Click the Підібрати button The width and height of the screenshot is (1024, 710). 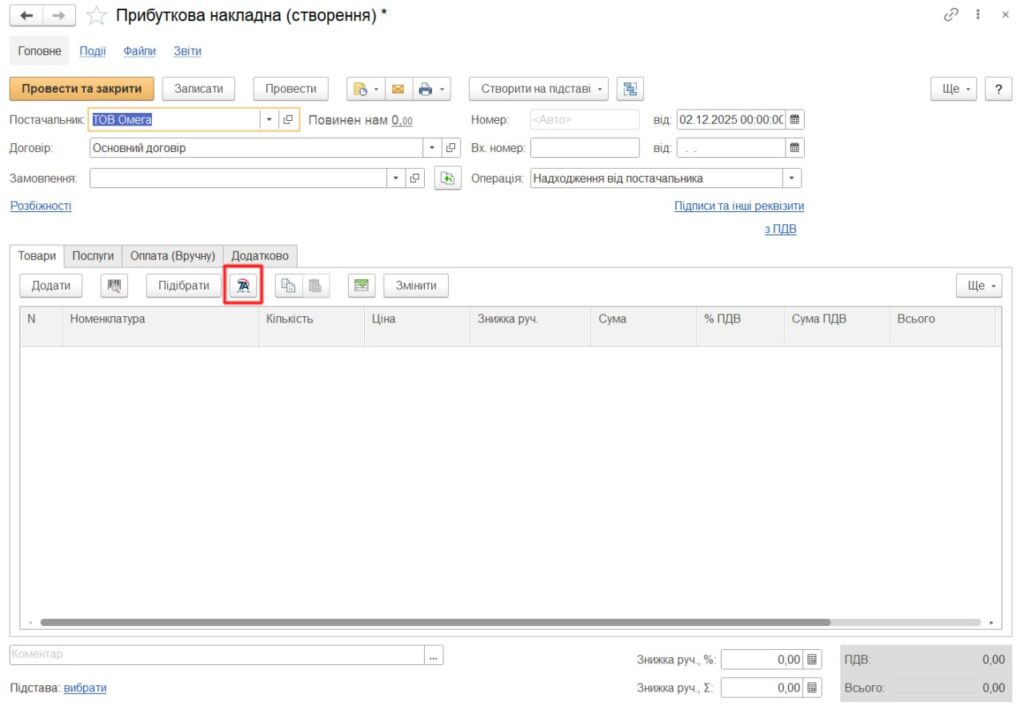[x=184, y=286]
